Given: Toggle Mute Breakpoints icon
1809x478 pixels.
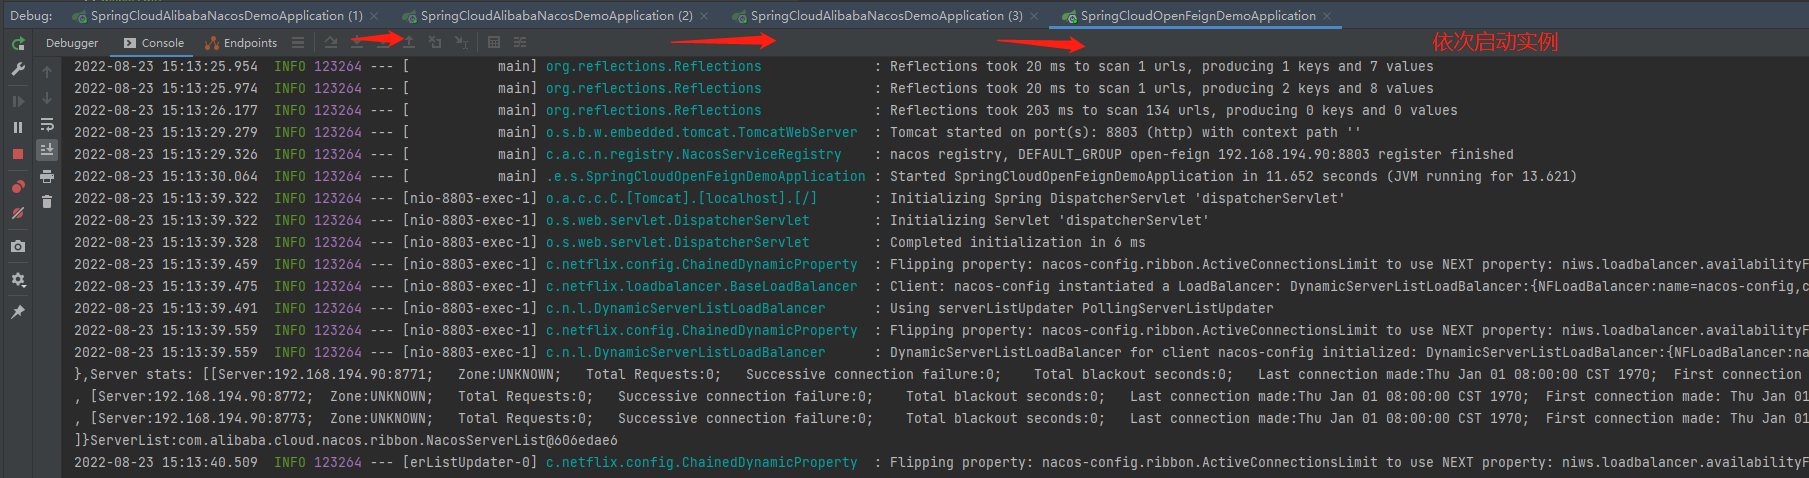Looking at the screenshot, I should tap(18, 213).
